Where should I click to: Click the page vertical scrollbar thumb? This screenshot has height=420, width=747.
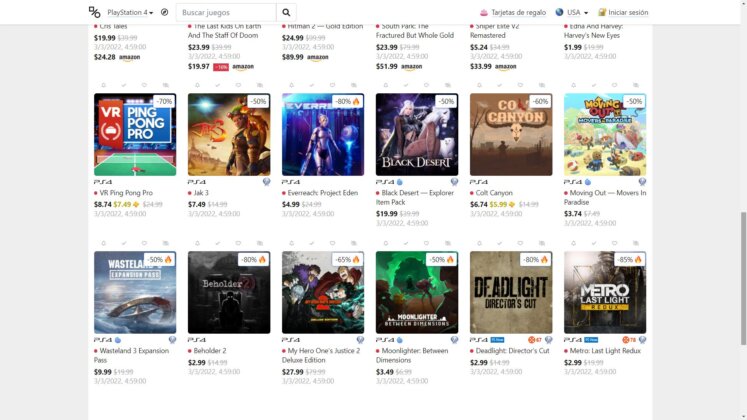point(743,278)
